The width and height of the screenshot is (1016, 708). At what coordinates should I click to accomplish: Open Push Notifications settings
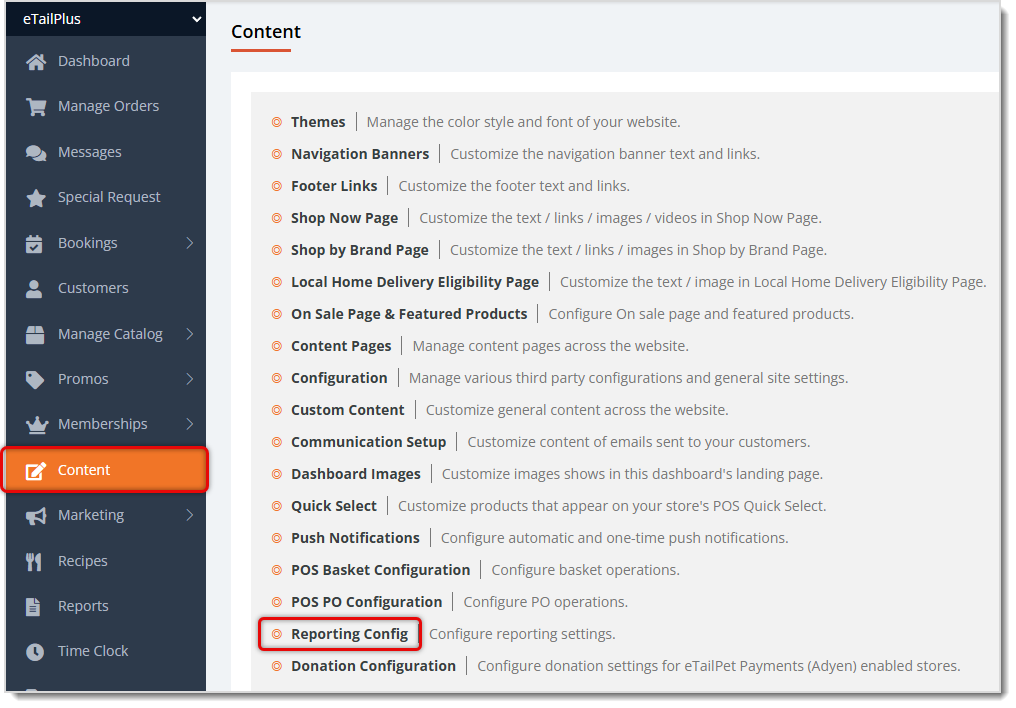(x=355, y=538)
